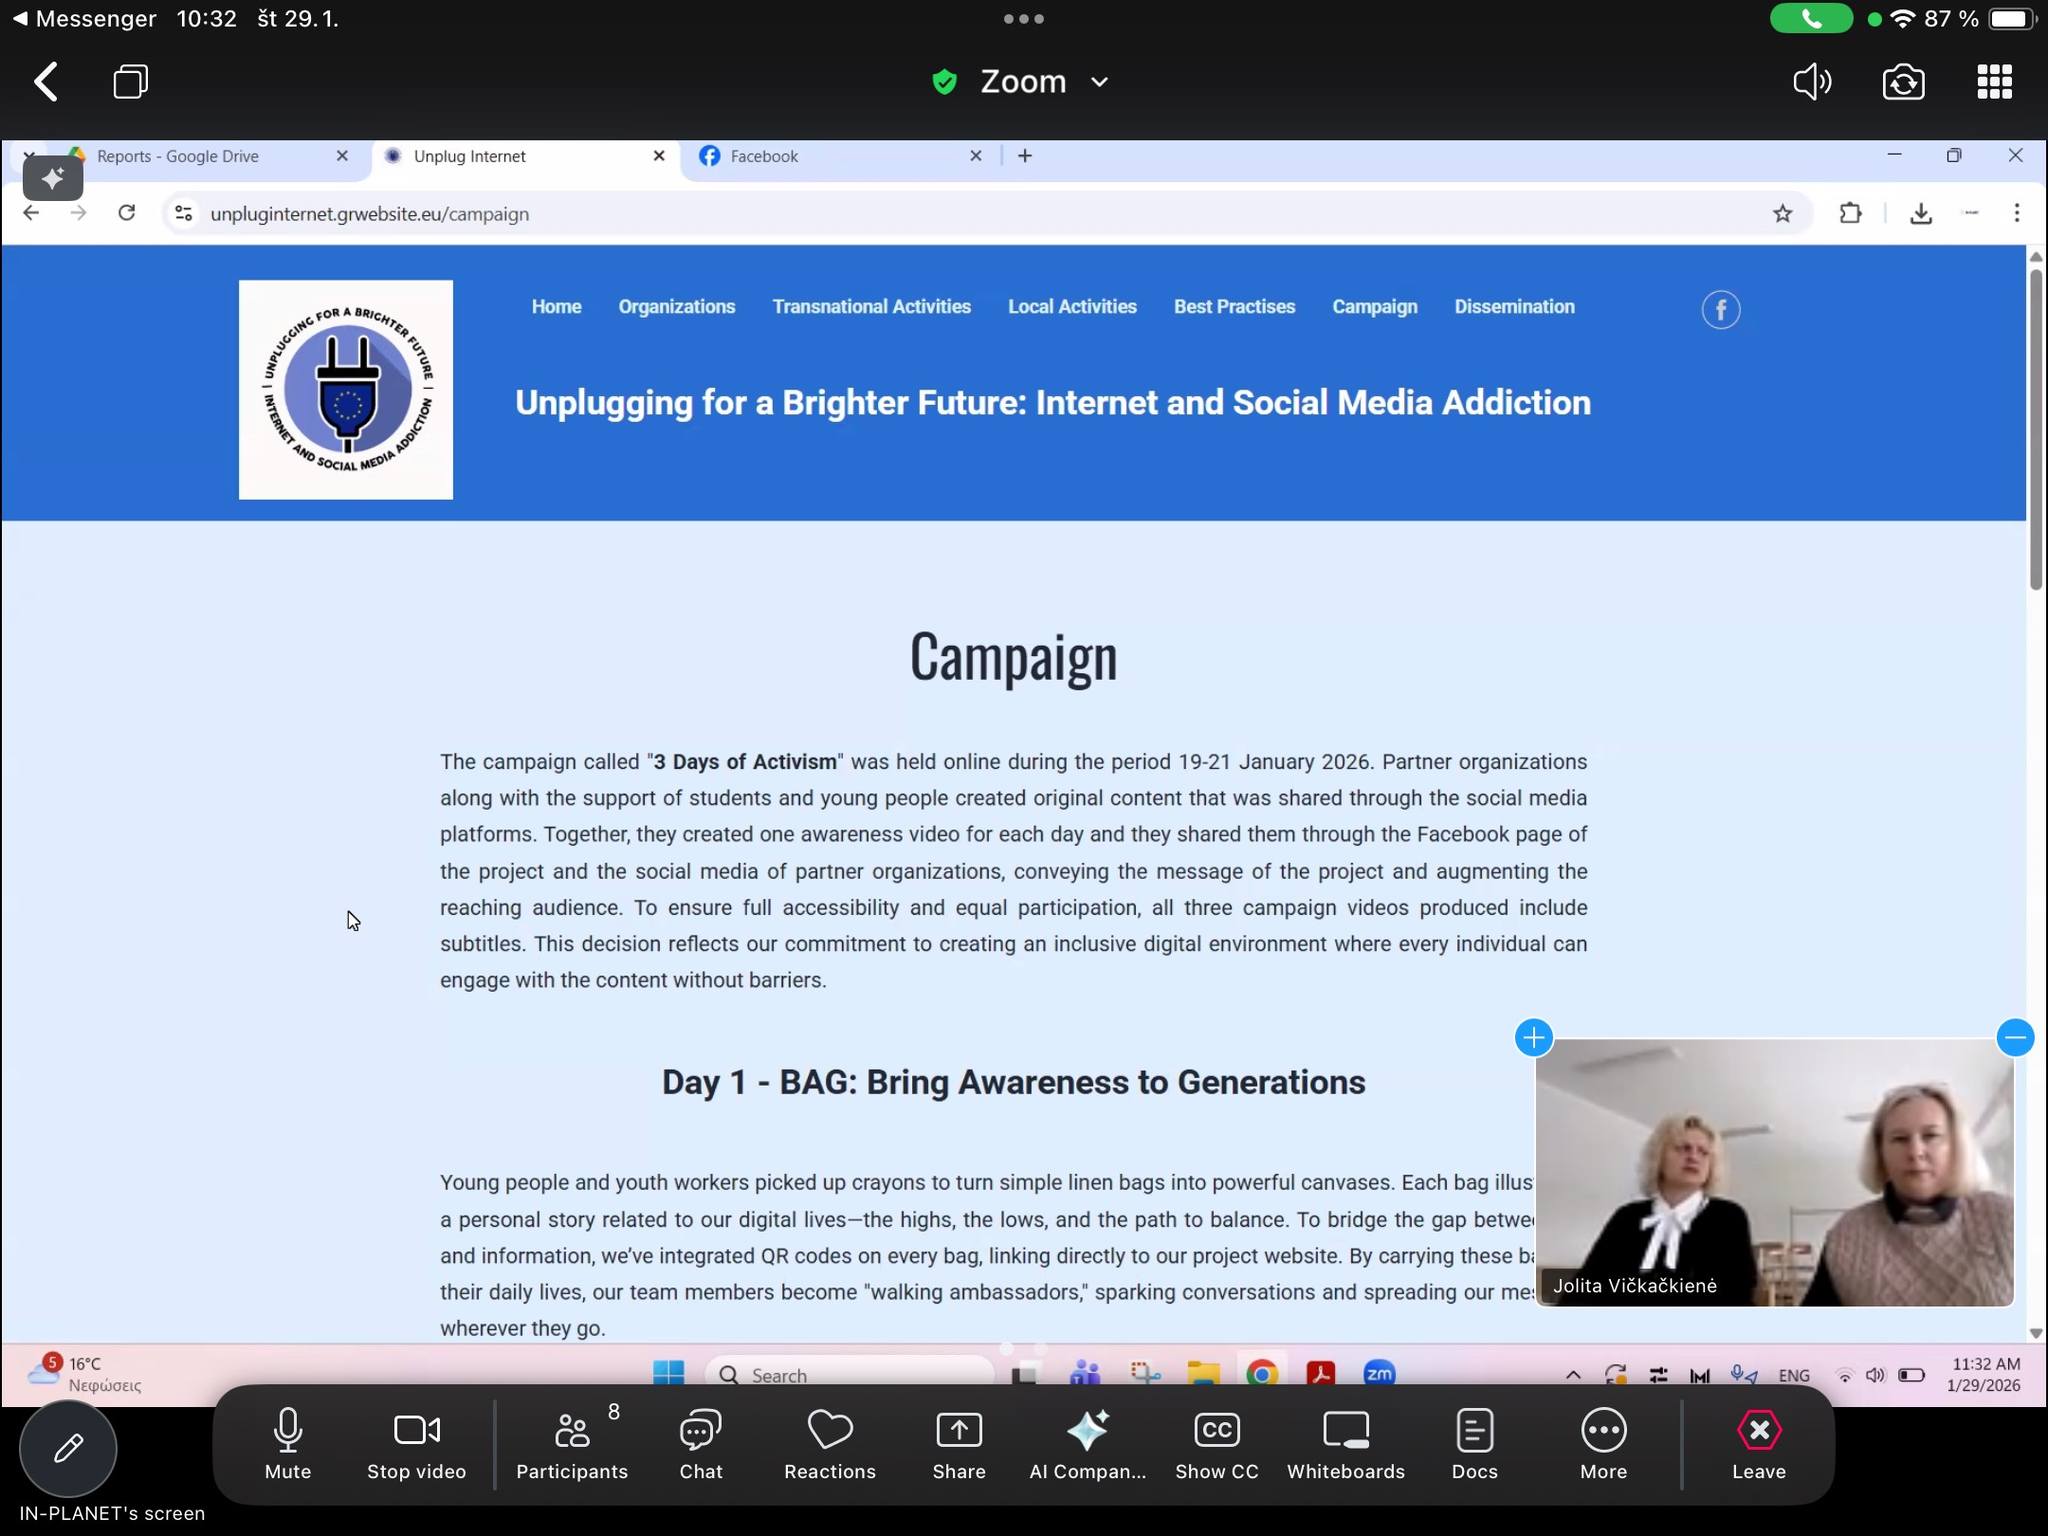
Task: Tap the speaker audio output icon
Action: pos(1811,82)
